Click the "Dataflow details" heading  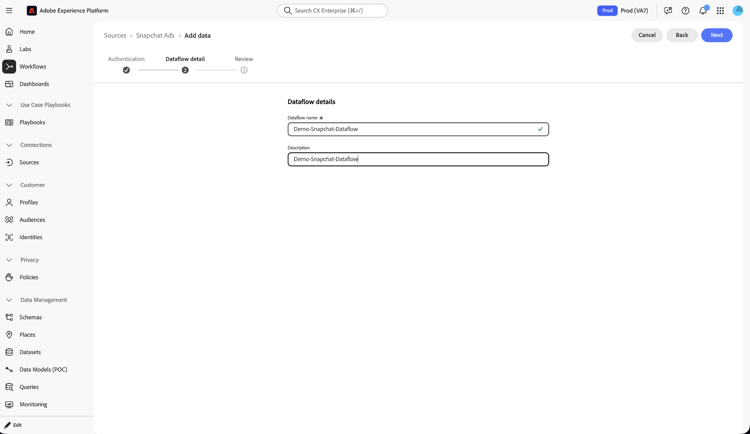coord(311,101)
